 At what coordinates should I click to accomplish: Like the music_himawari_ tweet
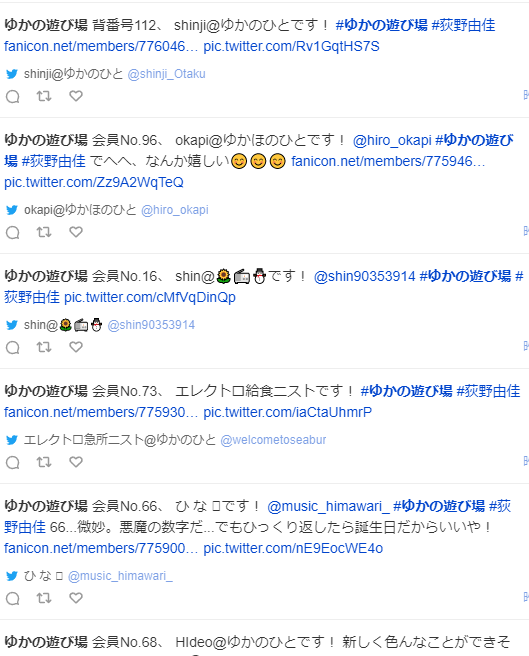pyautogui.click(x=76, y=598)
